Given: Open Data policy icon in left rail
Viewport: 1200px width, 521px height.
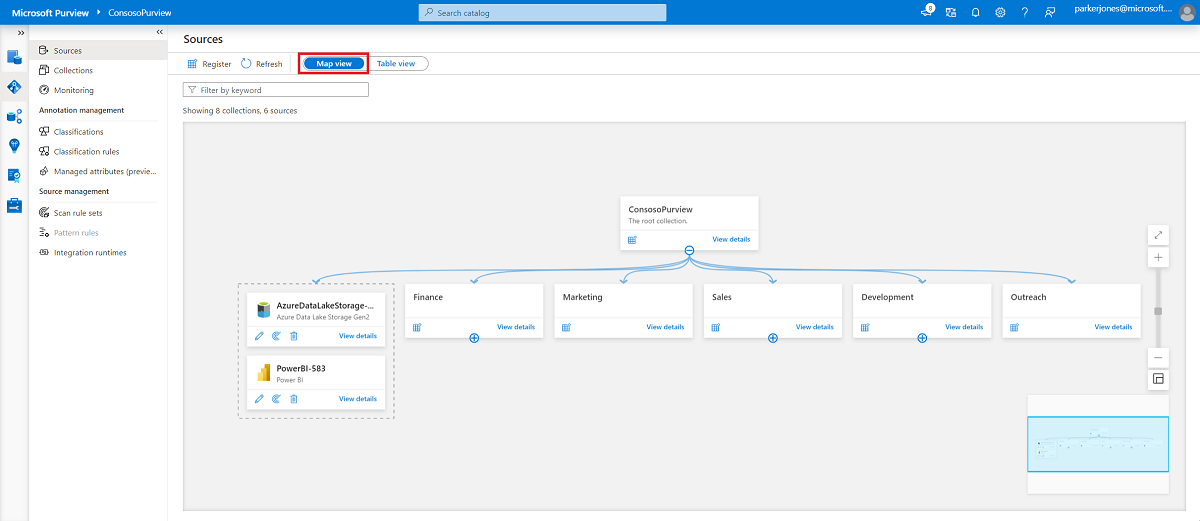Looking at the screenshot, I should [x=14, y=175].
